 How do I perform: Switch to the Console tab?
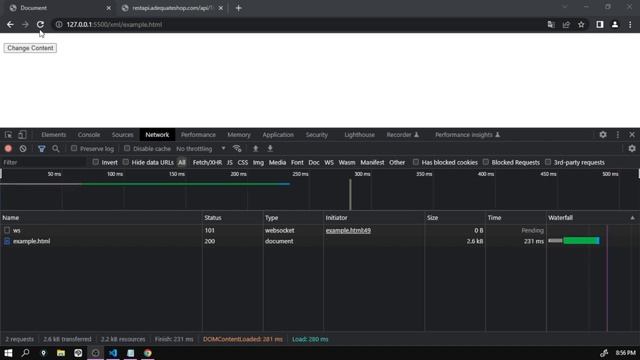(89, 135)
